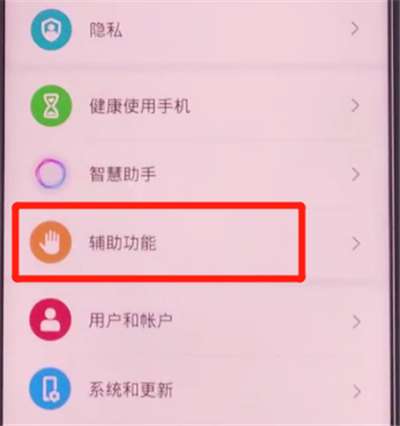Tap the orange hand 辅助功能 icon
400x426 pixels.
pyautogui.click(x=51, y=242)
